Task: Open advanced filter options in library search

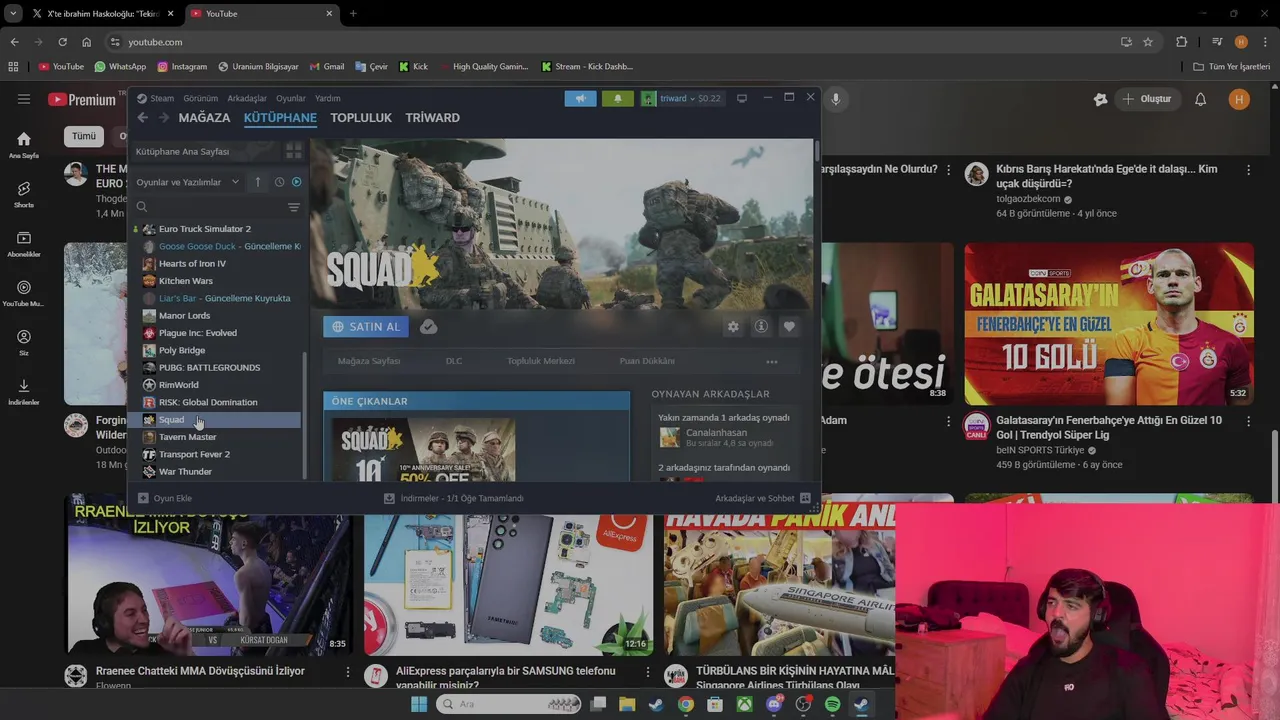Action: 294,207
